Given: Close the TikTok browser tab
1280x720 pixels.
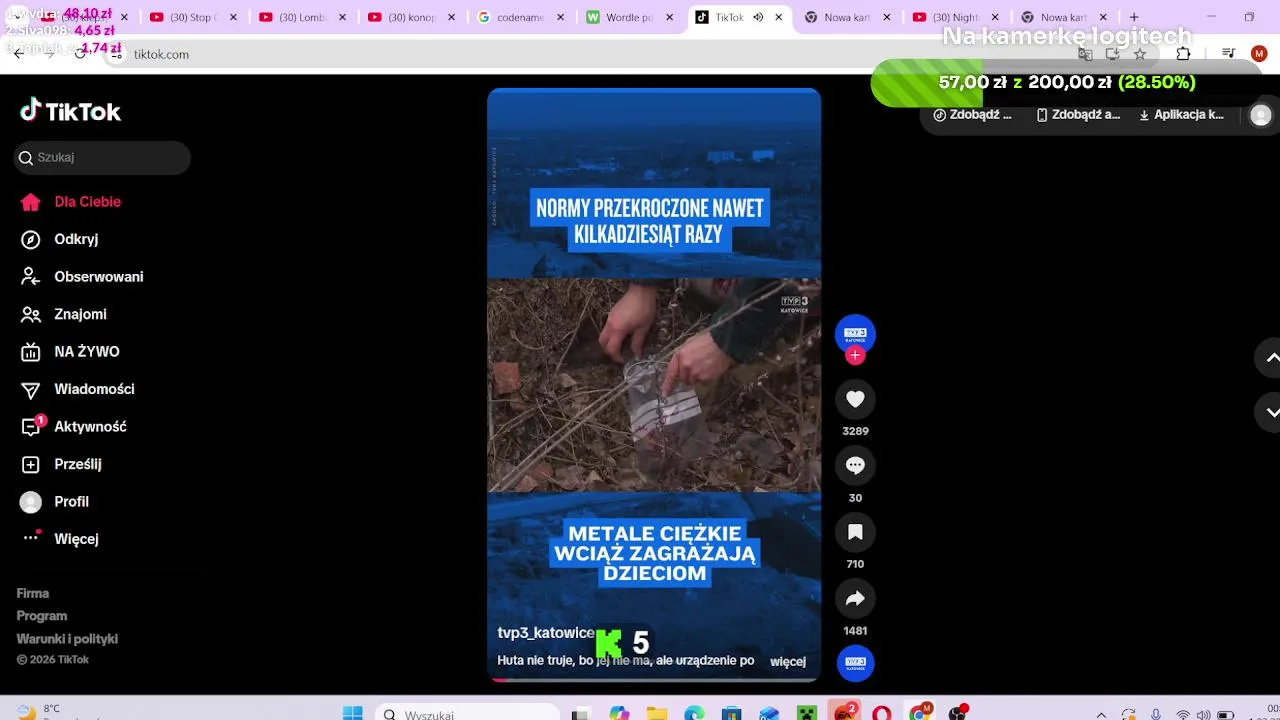Looking at the screenshot, I should (x=779, y=17).
